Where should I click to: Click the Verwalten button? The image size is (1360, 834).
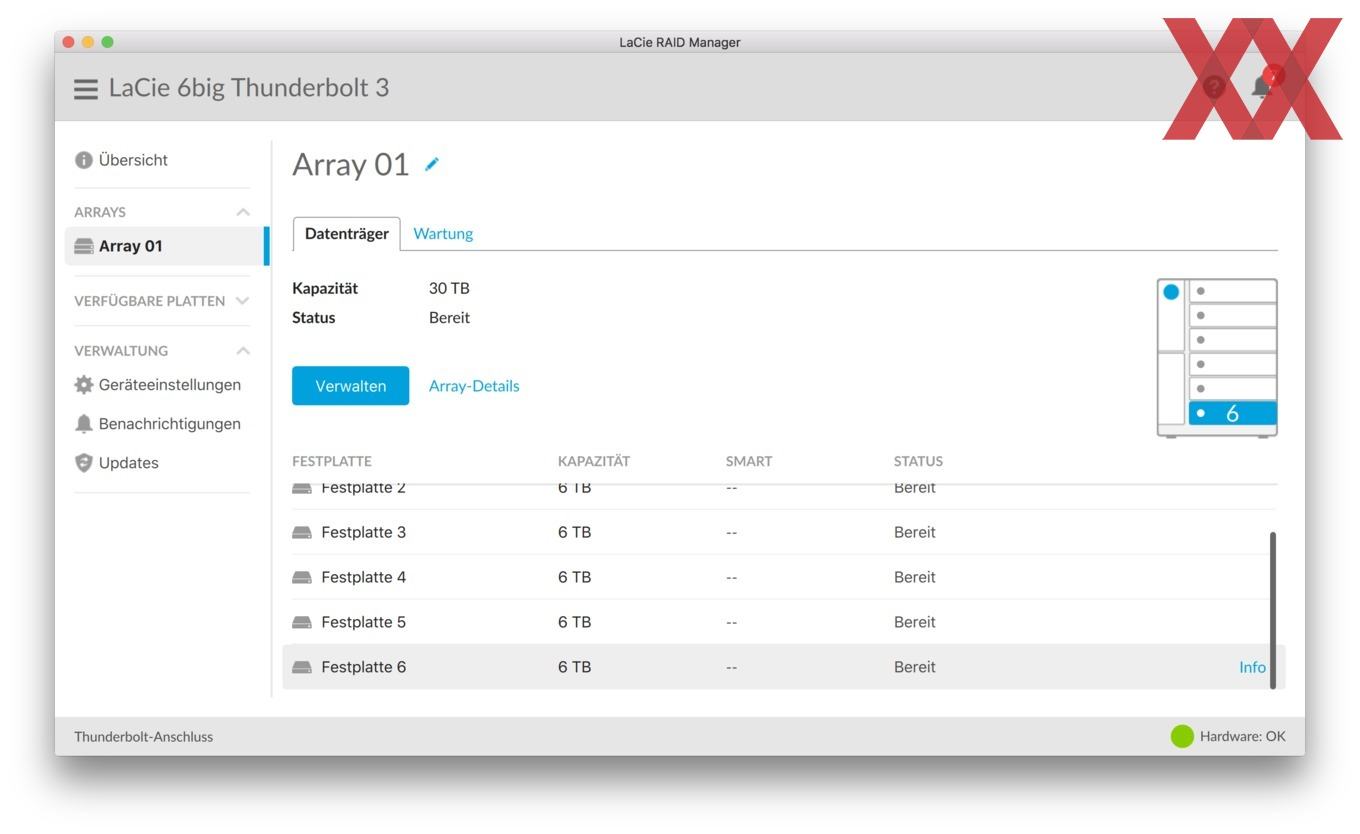350,386
